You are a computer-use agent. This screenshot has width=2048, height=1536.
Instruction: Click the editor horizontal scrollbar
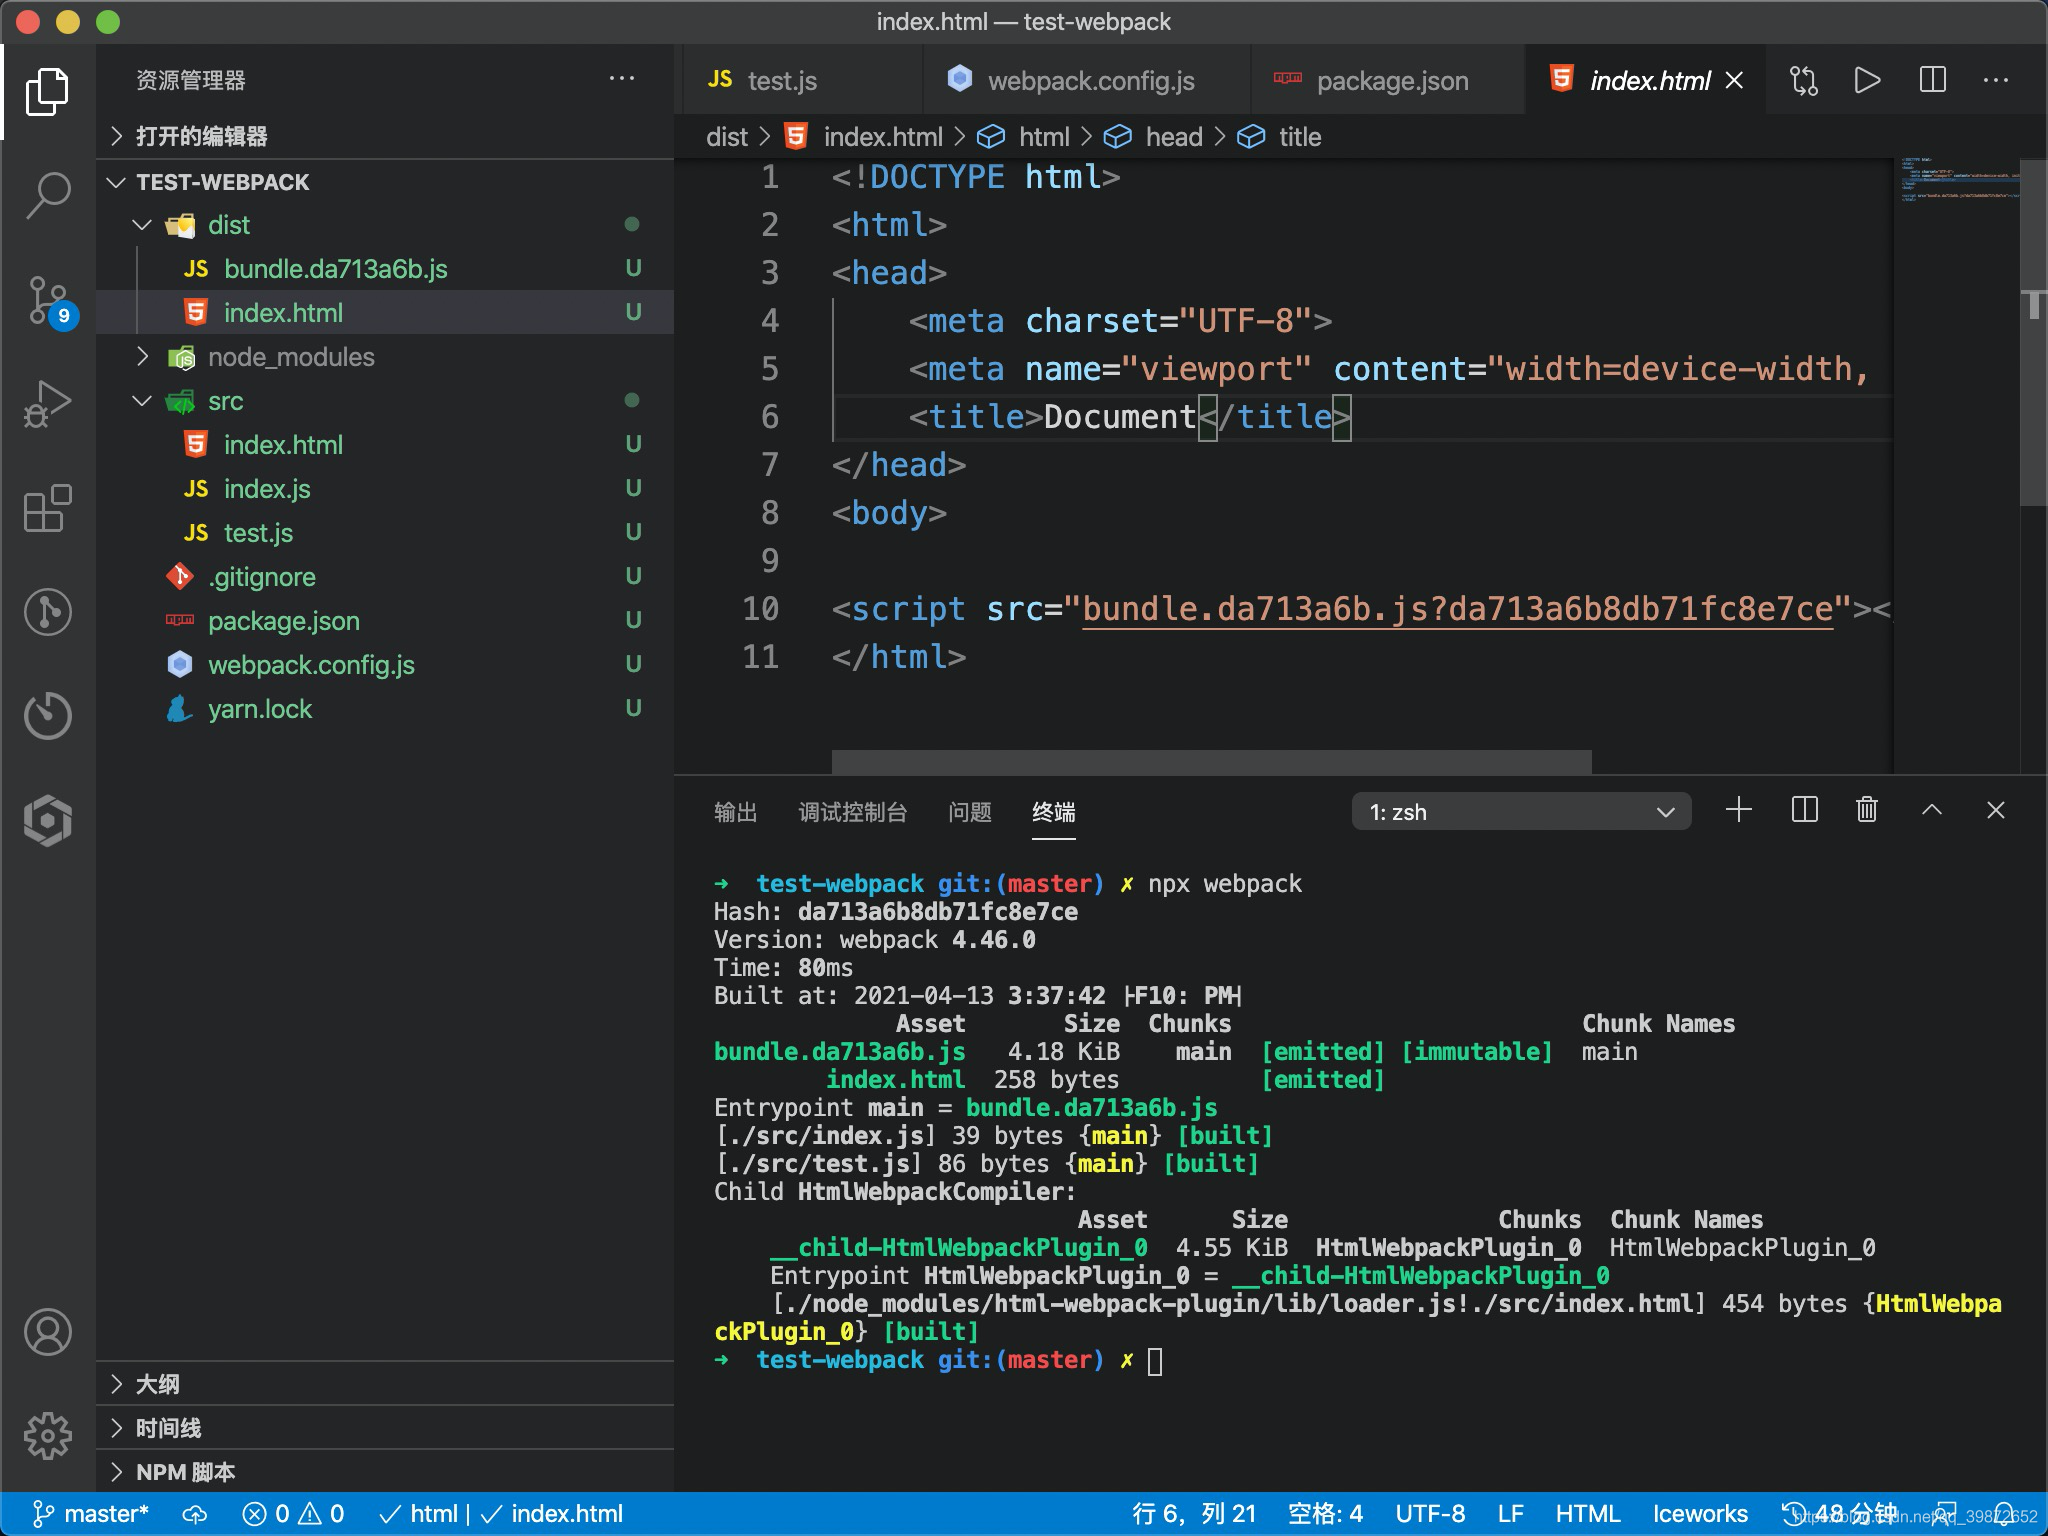(1211, 761)
